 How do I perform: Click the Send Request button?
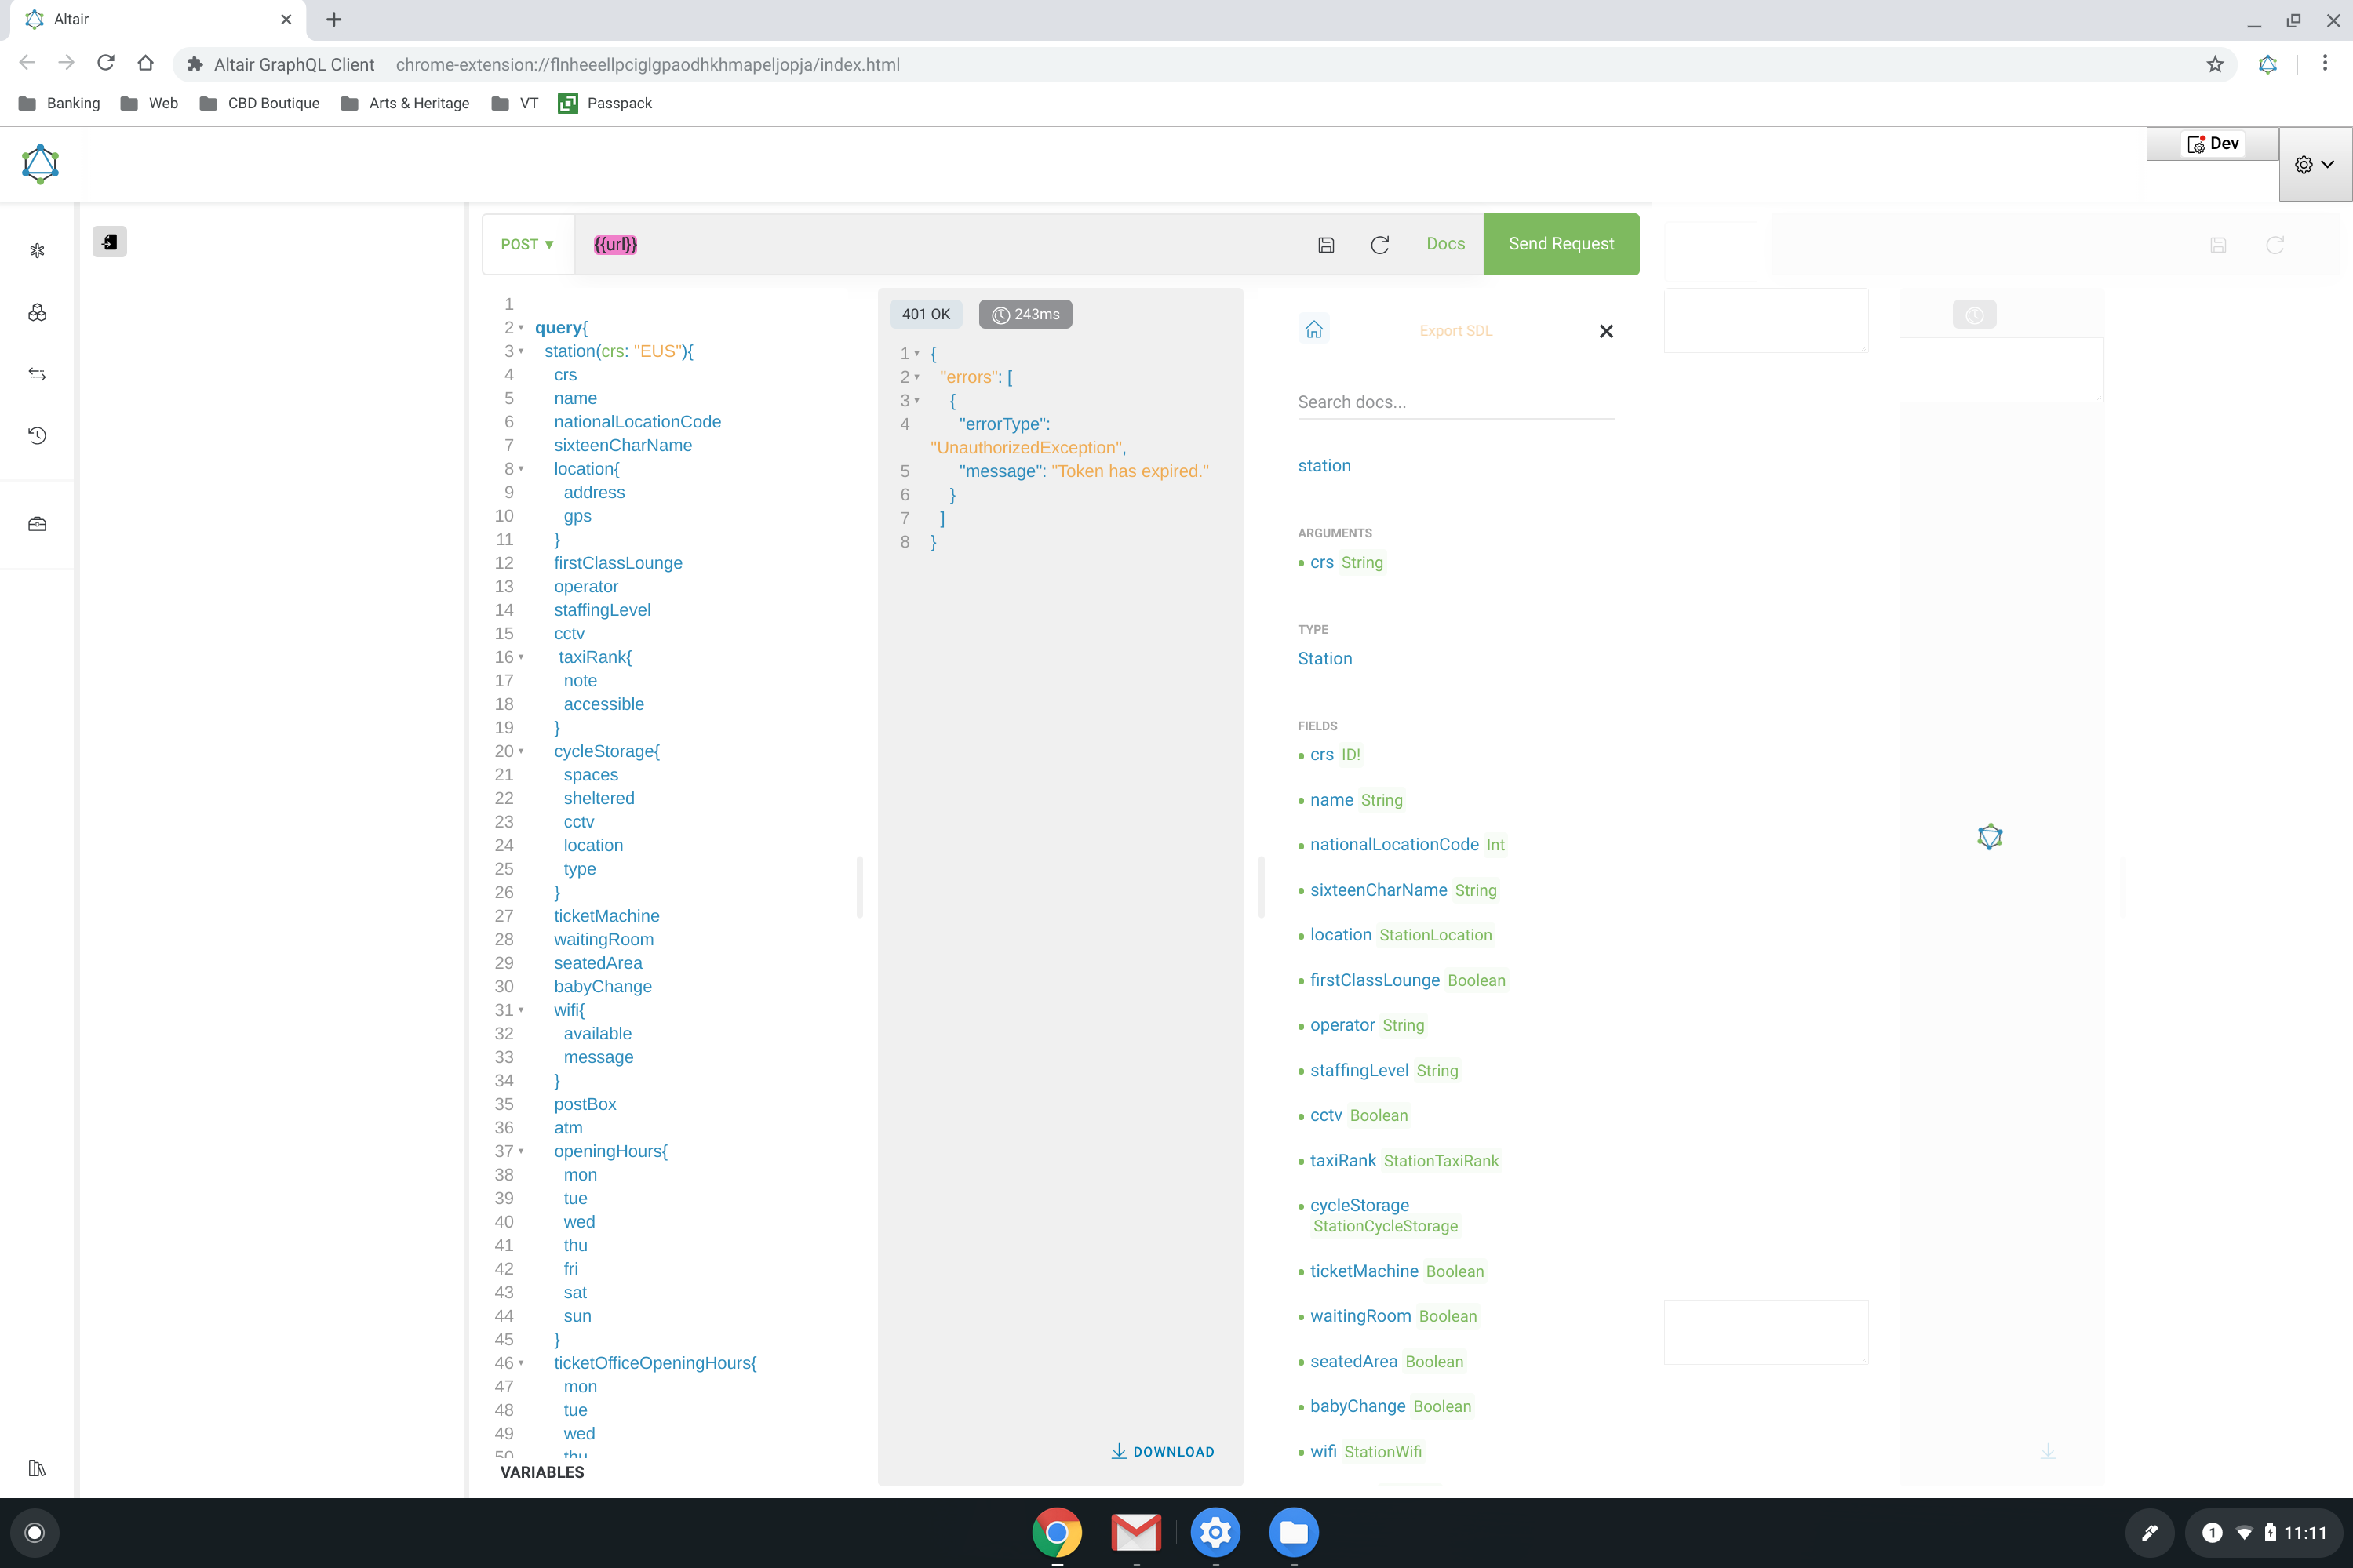1560,243
